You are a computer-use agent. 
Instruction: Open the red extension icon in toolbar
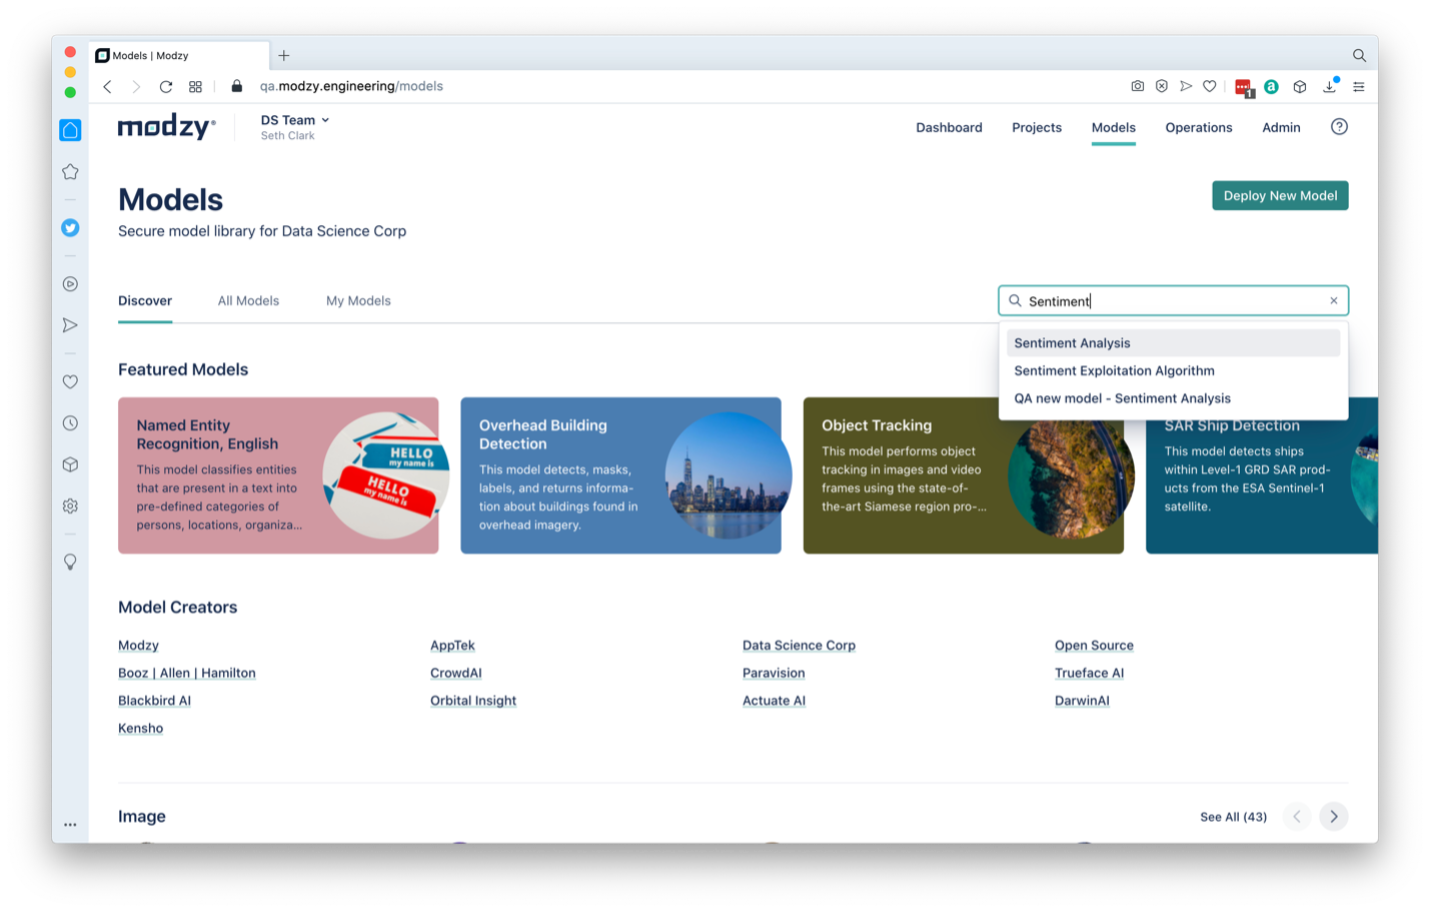pos(1244,88)
